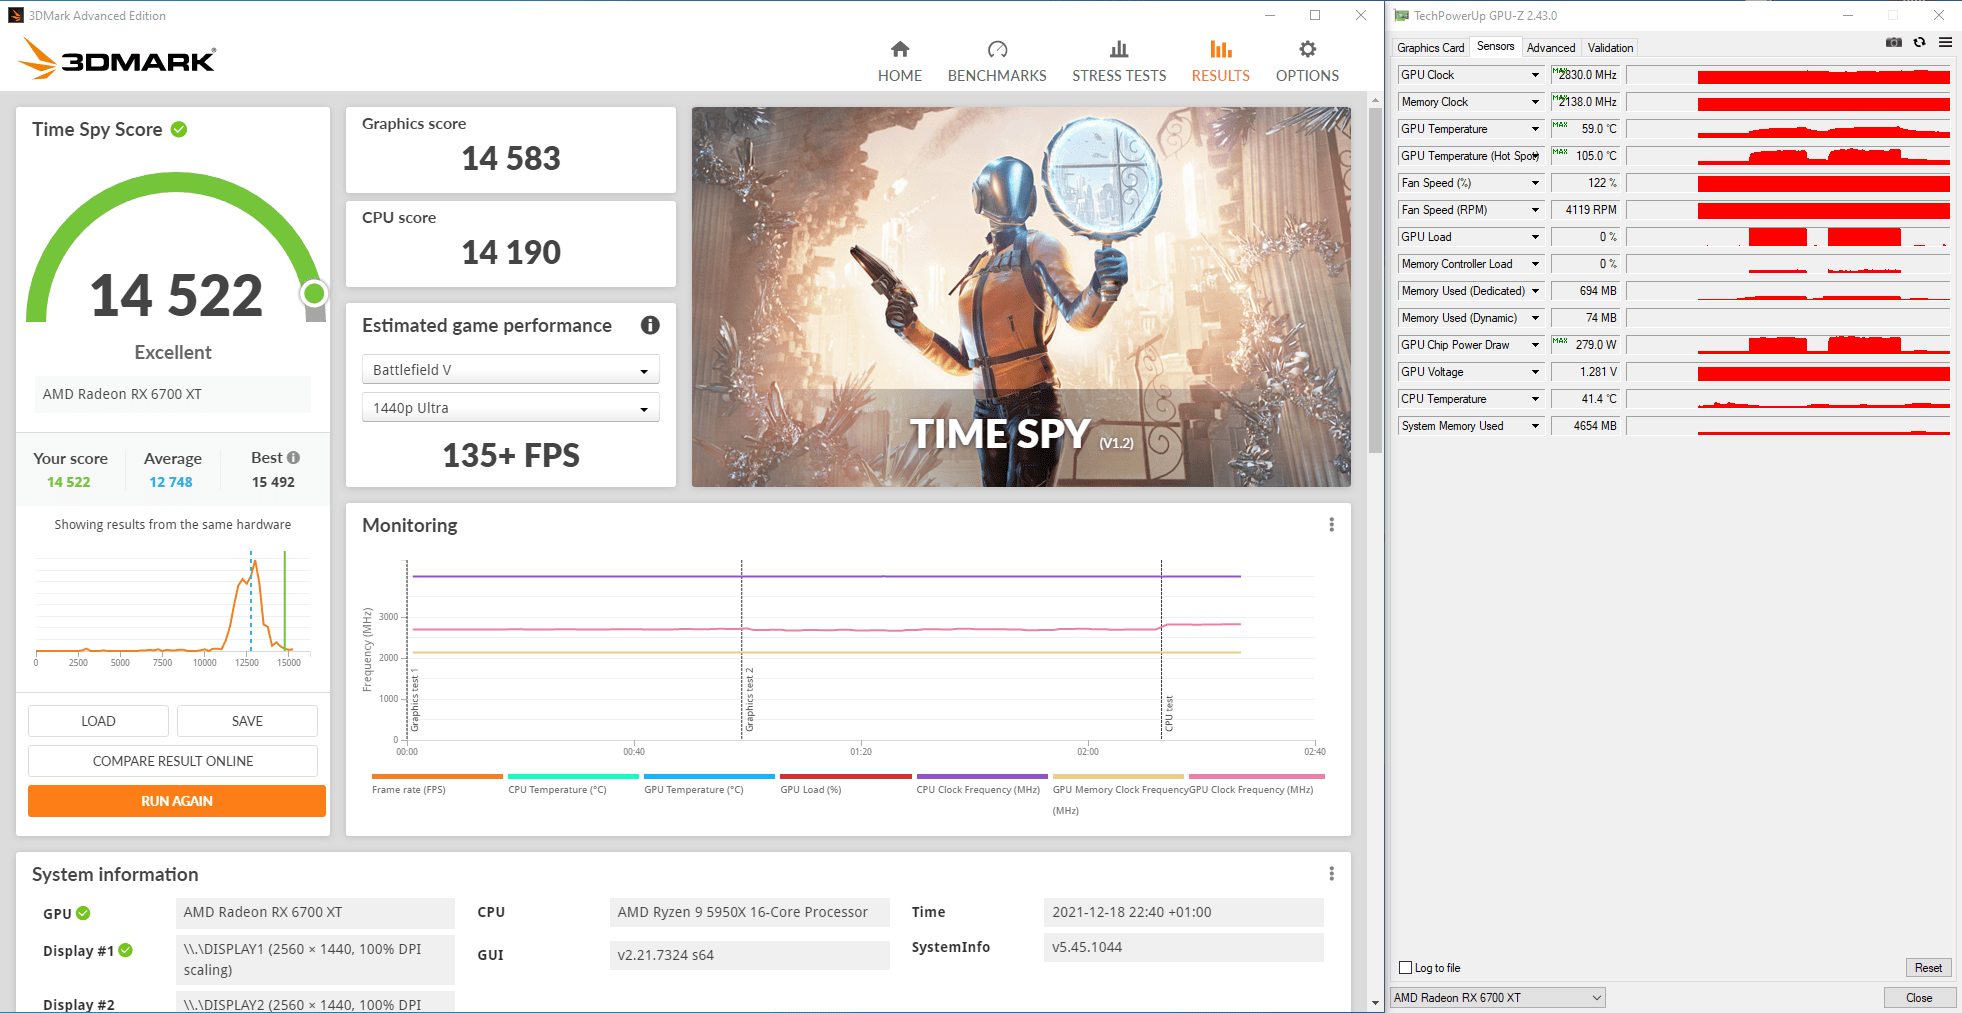Click the green check next to GPU label
This screenshot has height=1013, width=1962.
coord(83,913)
